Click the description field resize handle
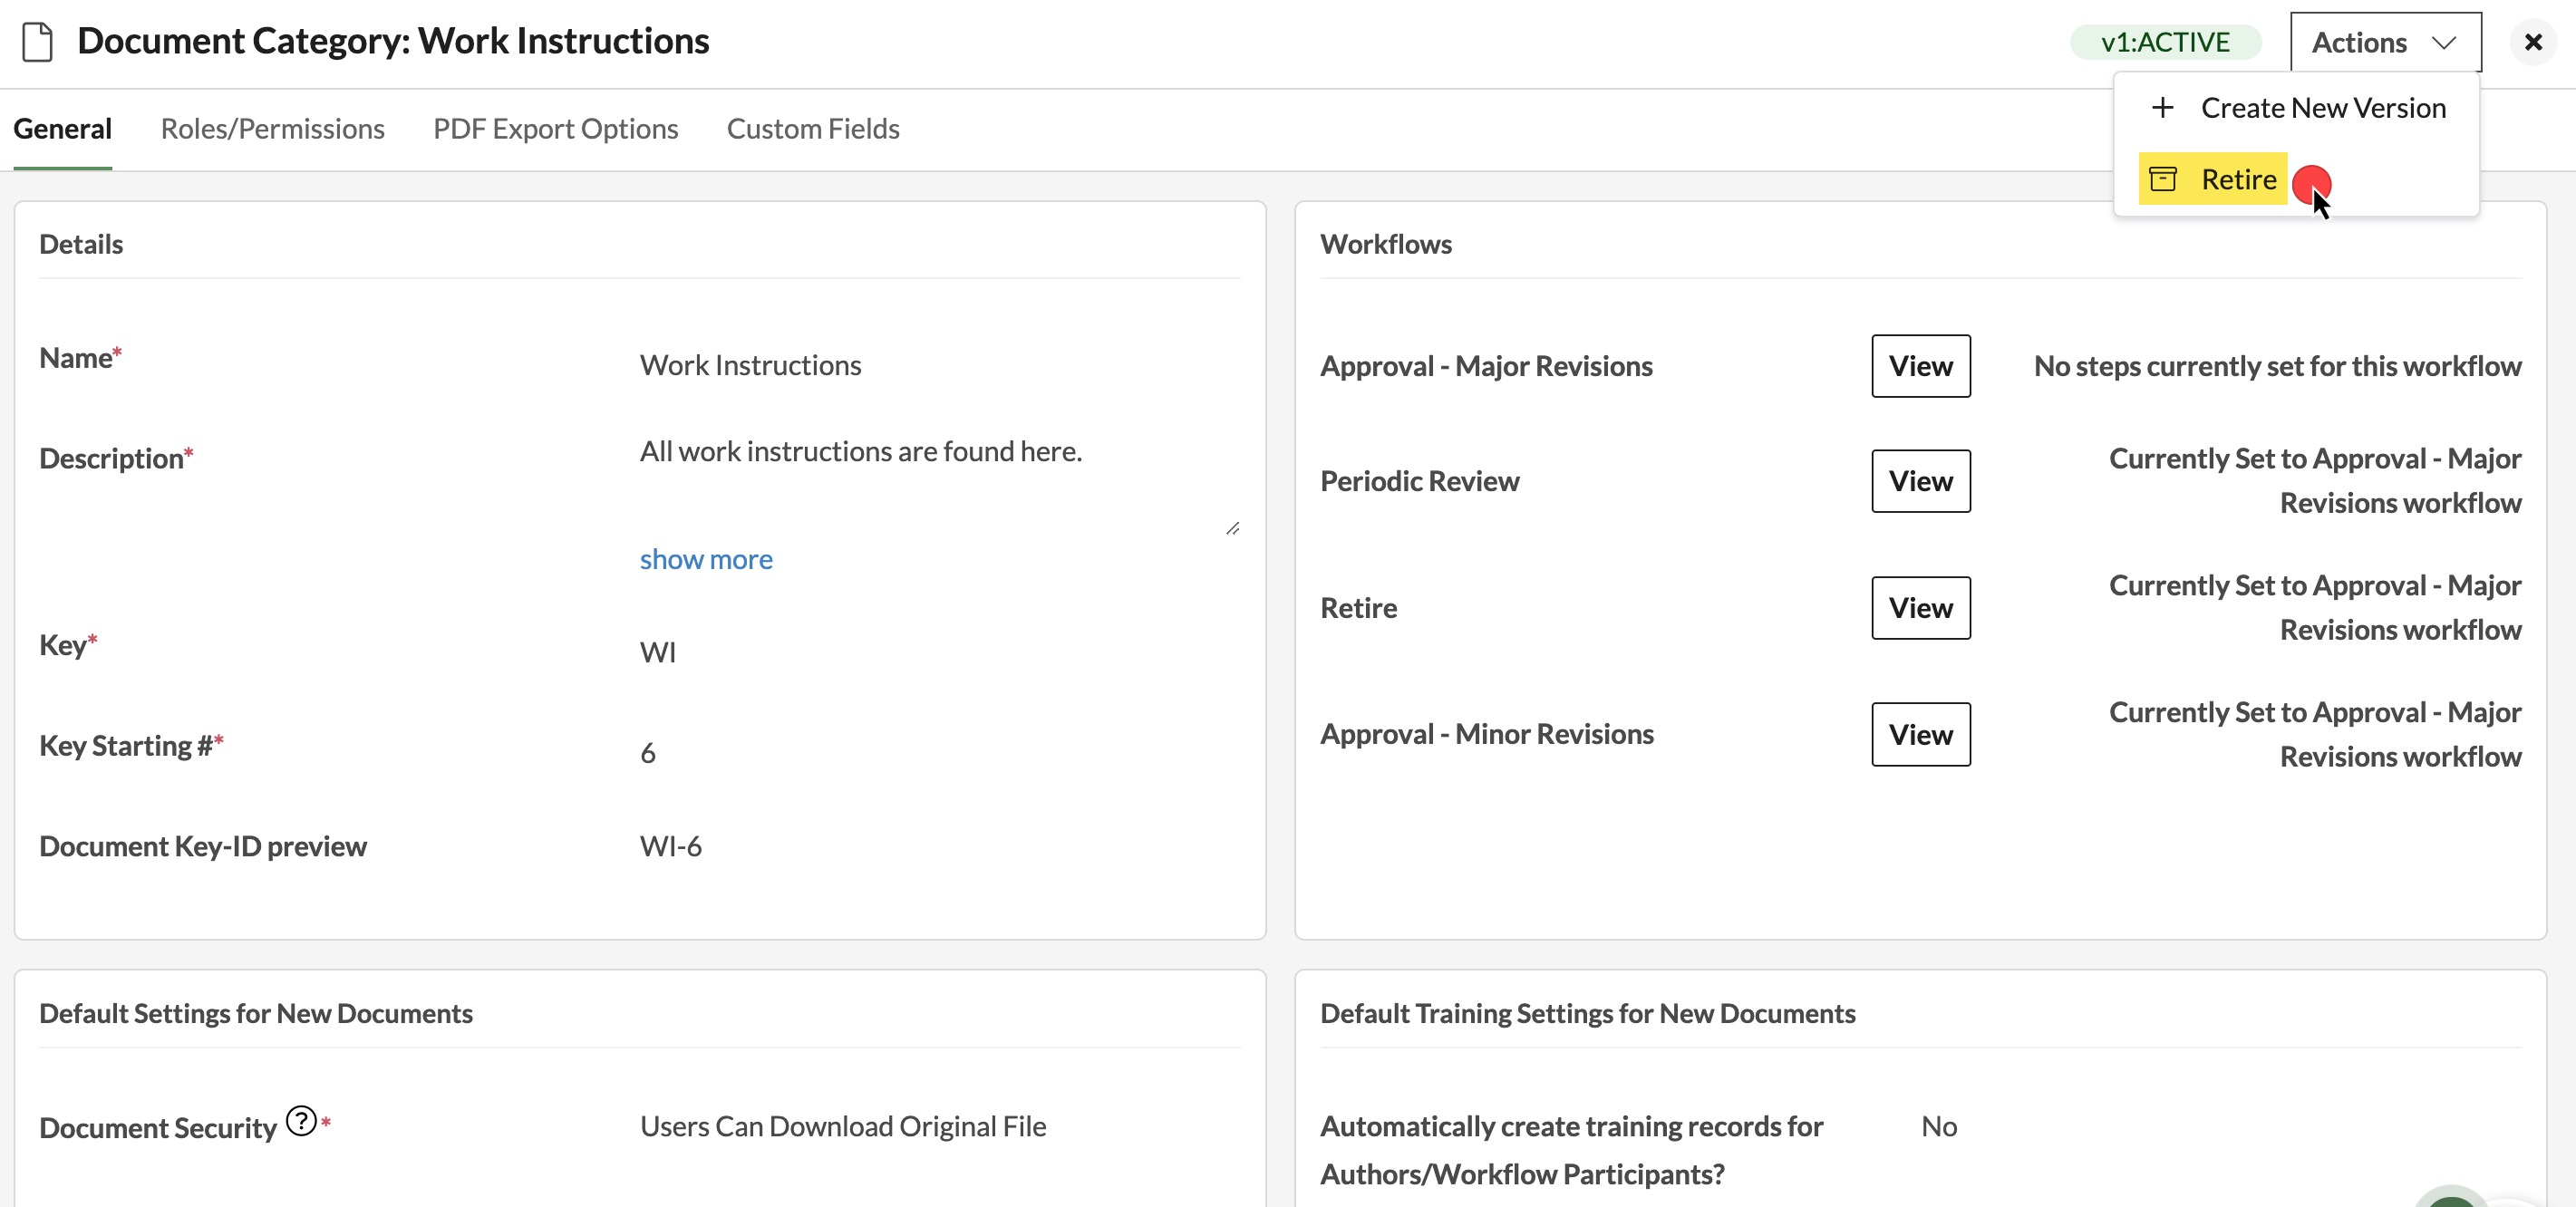Screen dimensions: 2576x1207 tap(1232, 528)
